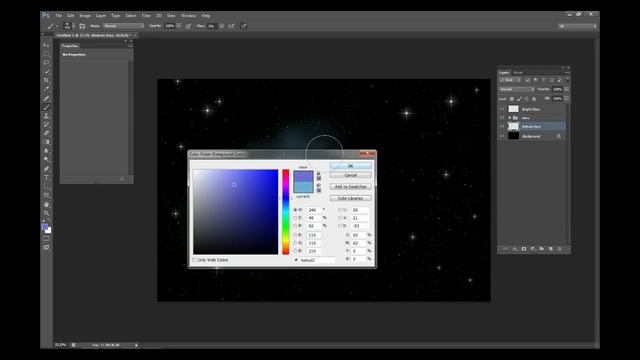
Task: Select the Nebula Base layer thumbnail
Action: (x=513, y=127)
